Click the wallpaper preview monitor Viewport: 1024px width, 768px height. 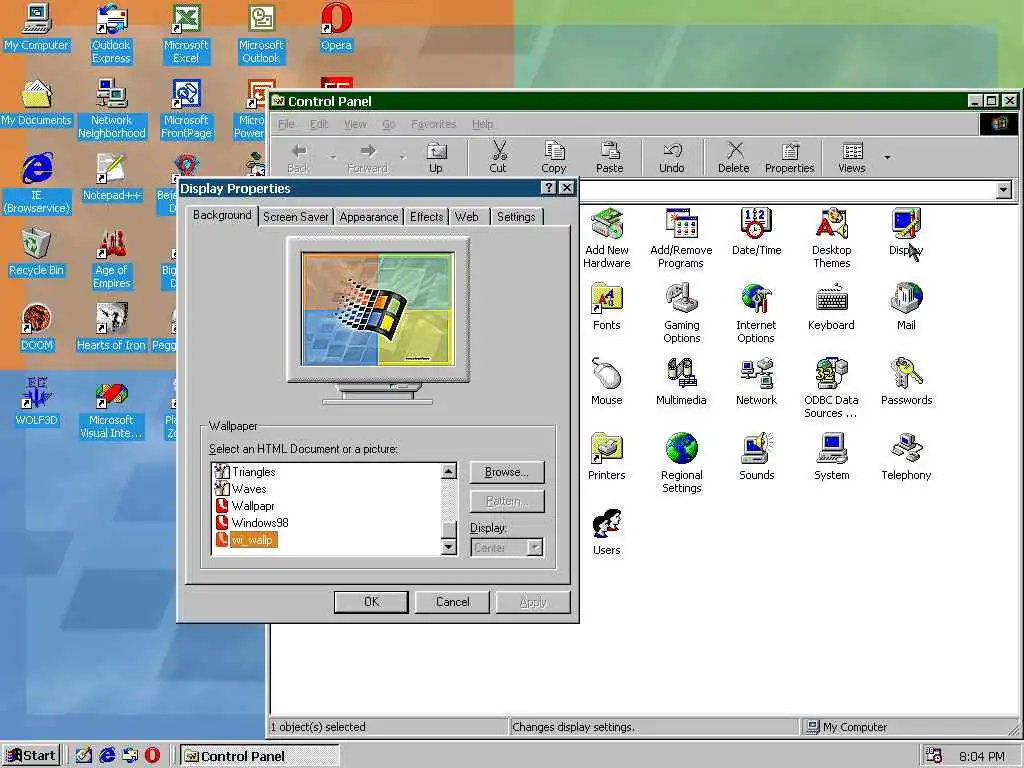377,309
